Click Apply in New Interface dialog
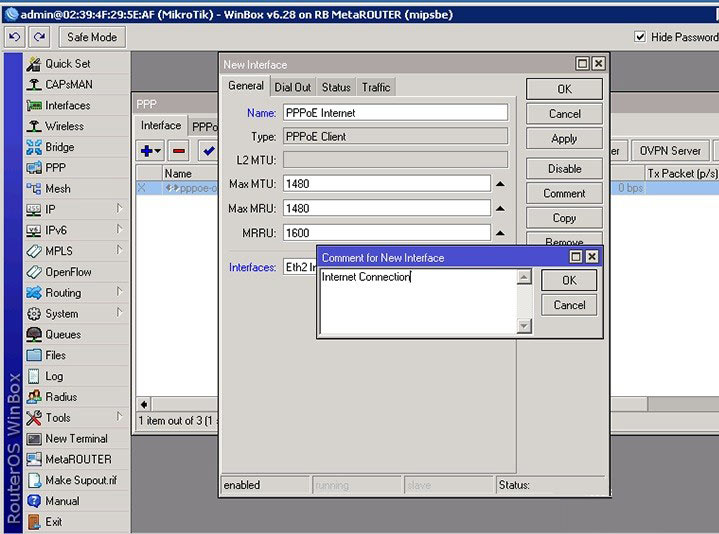This screenshot has width=719, height=534. click(x=564, y=138)
